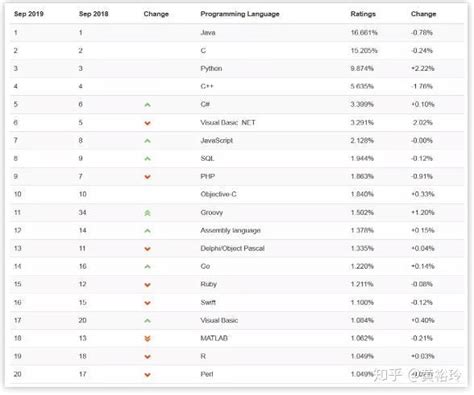Viewport: 474px width, 395px height.
Task: Click red down arrow beside Perl
Action: [147, 375]
